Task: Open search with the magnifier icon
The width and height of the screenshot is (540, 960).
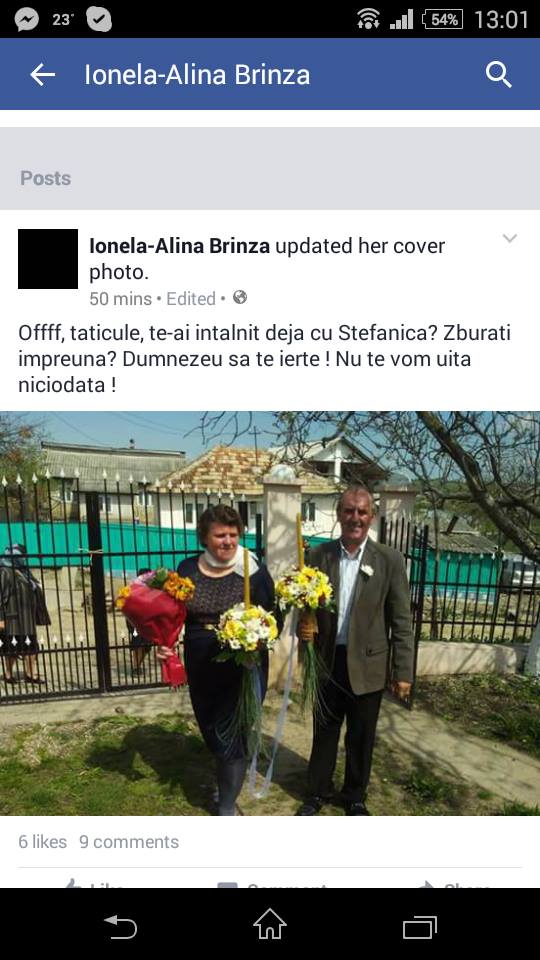Action: click(498, 75)
